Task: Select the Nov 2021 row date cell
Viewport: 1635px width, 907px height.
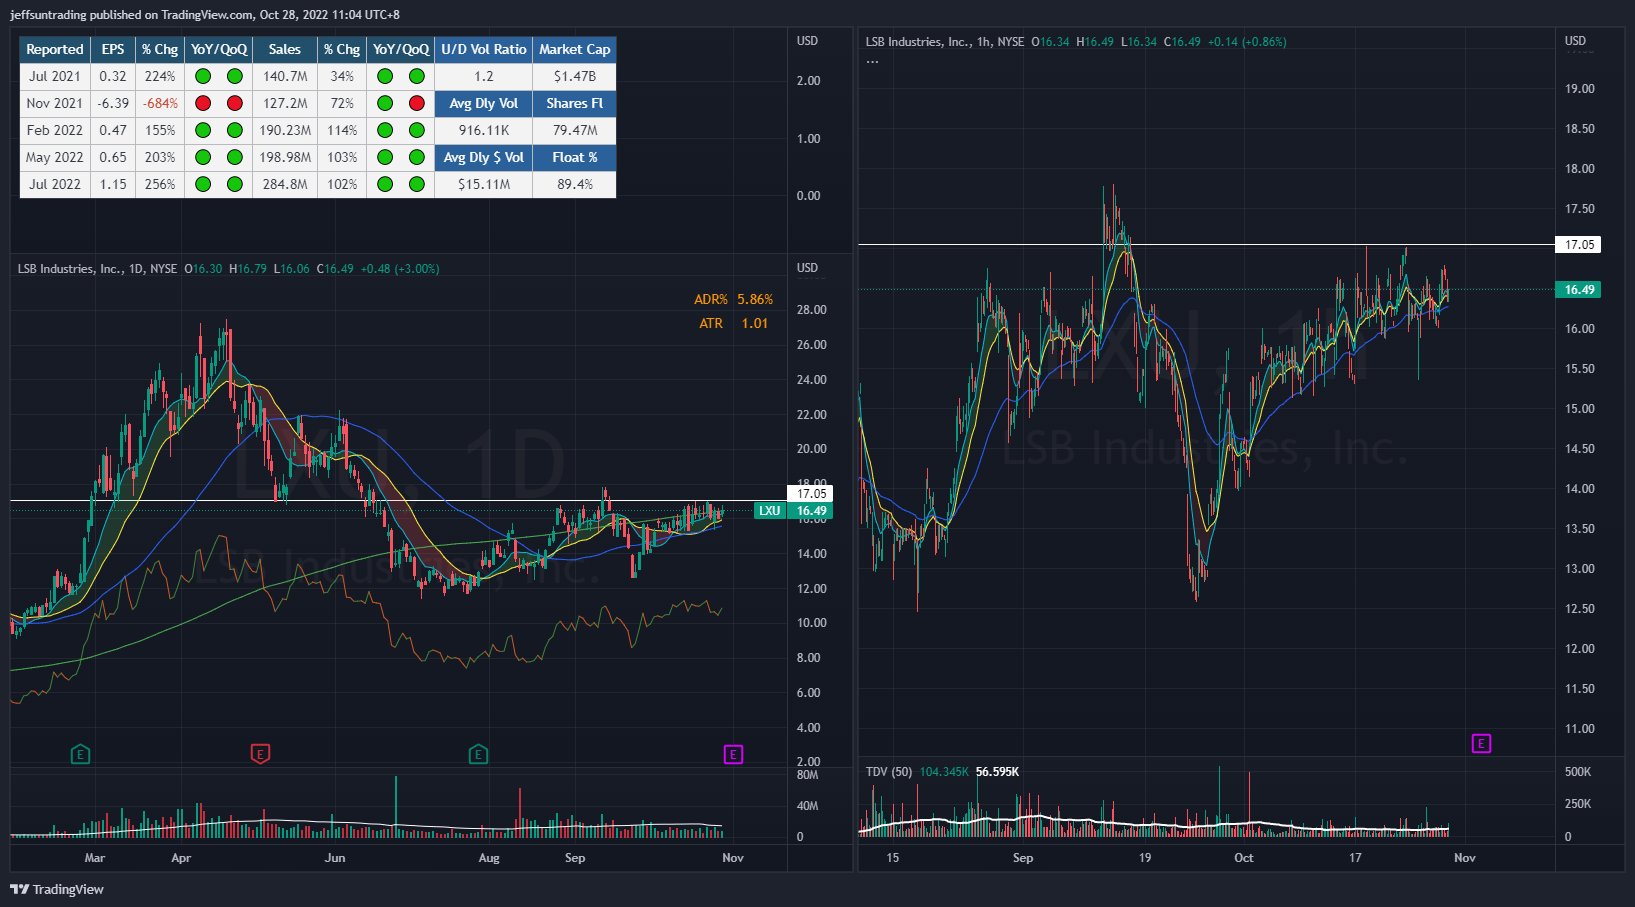Action: (55, 103)
